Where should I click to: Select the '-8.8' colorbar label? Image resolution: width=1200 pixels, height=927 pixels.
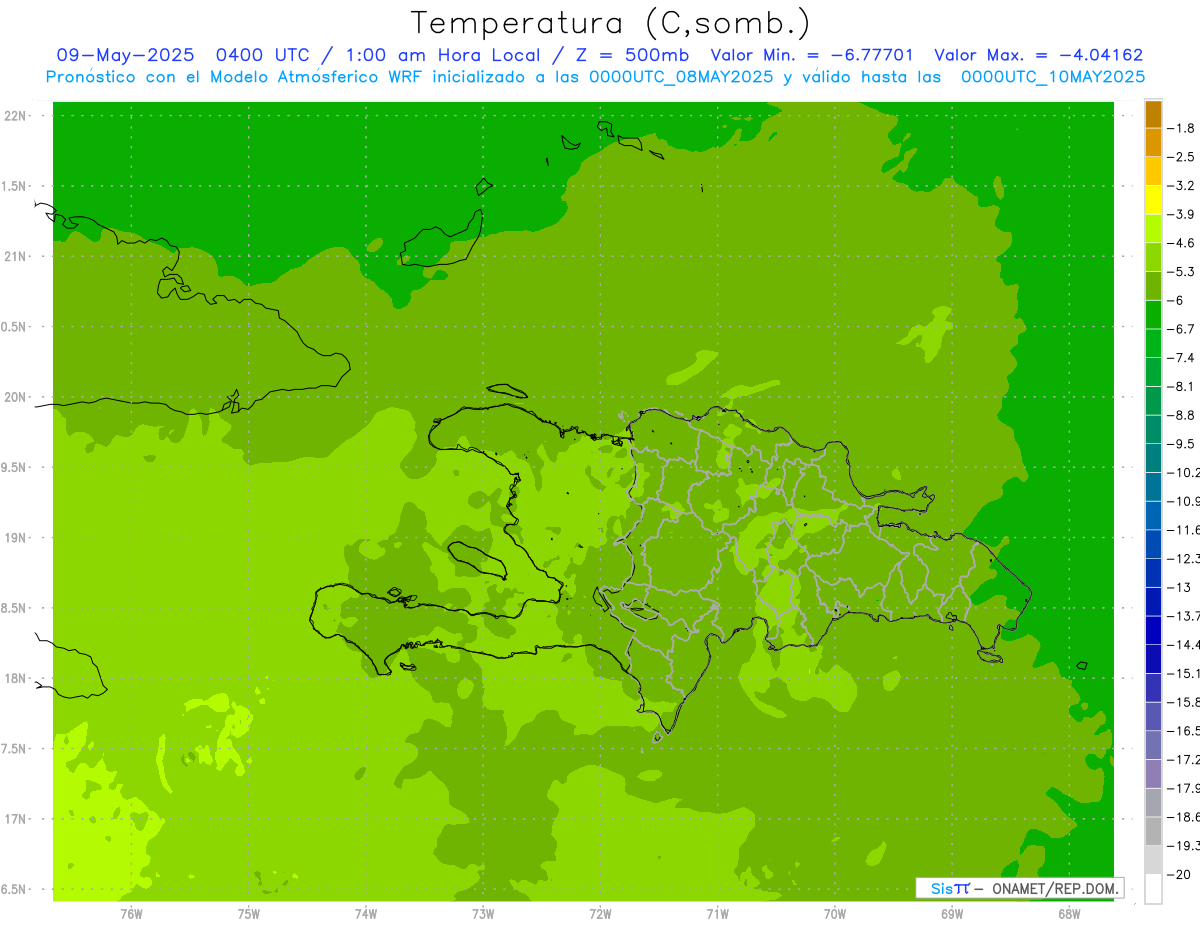tap(1183, 415)
